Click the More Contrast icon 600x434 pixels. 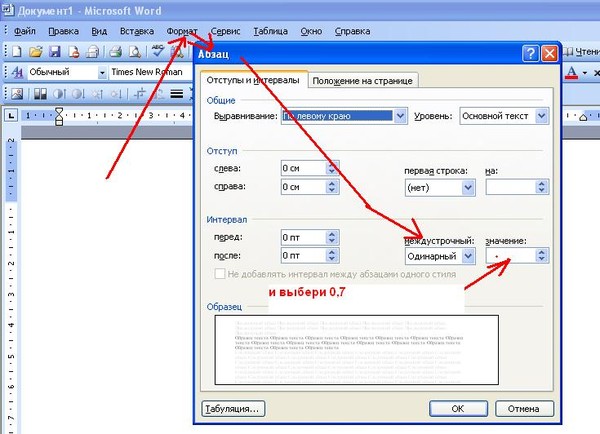pyautogui.click(x=59, y=94)
